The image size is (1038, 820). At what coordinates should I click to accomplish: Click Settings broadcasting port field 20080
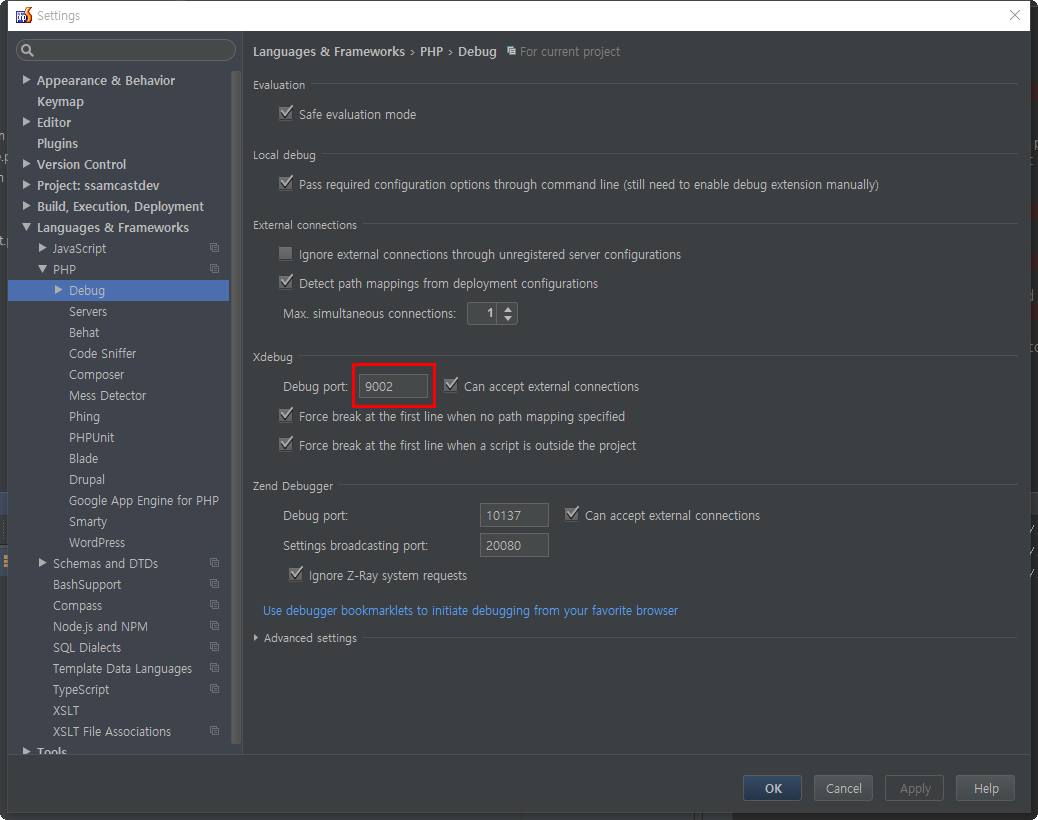tap(514, 545)
